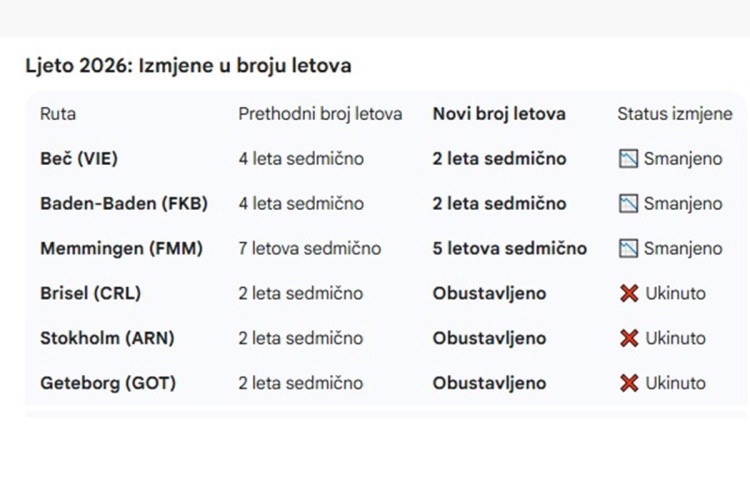The width and height of the screenshot is (750, 500).
Task: Click the decrease chart icon in Beč row
Action: coord(628,159)
